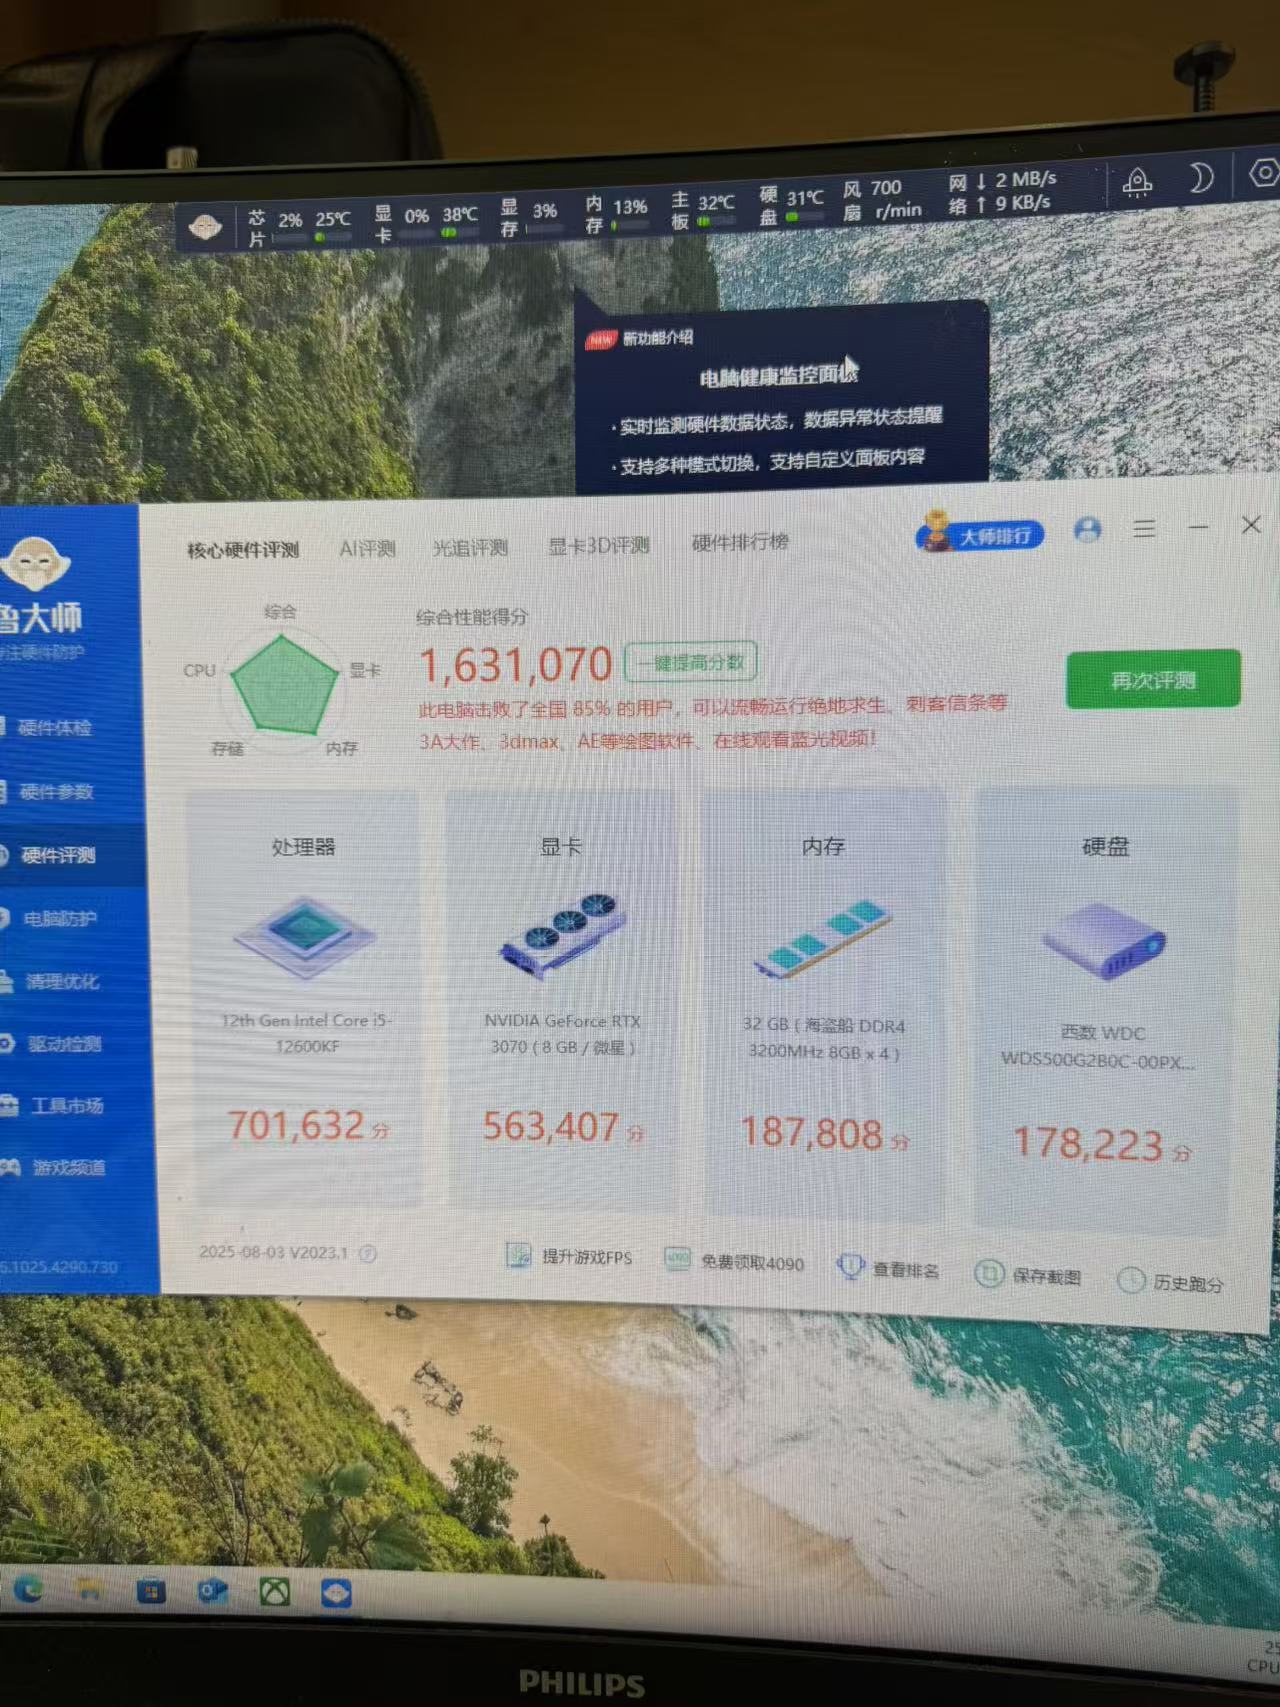Switch to the 光追评测 tab

(470, 547)
